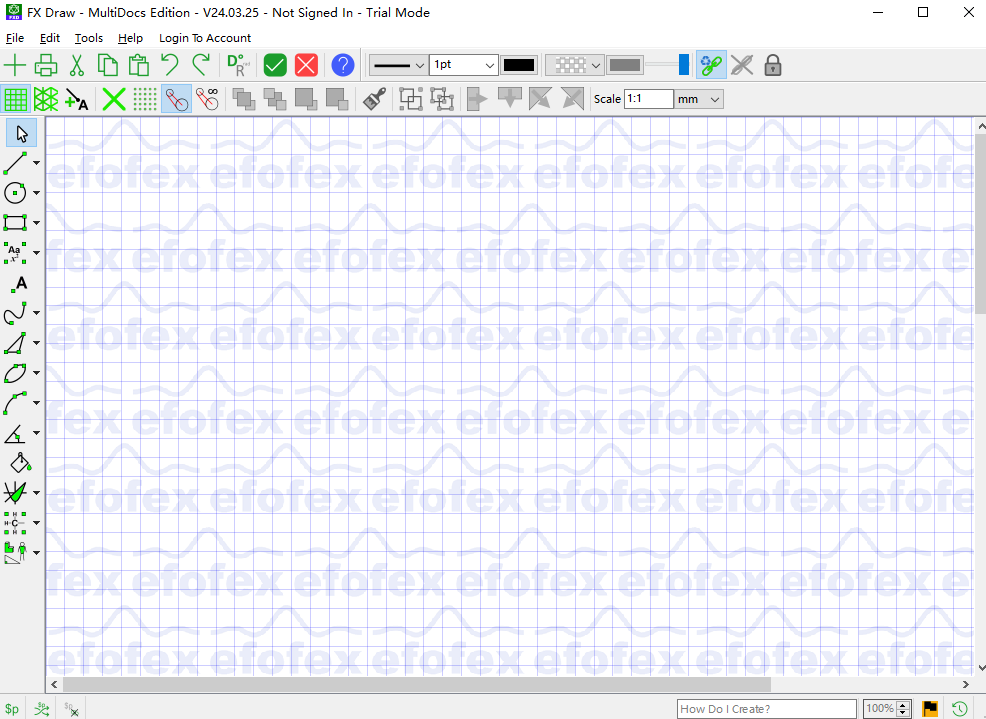Expand the rectangle tool options arrow
This screenshot has height=719, width=986.
coord(36,223)
